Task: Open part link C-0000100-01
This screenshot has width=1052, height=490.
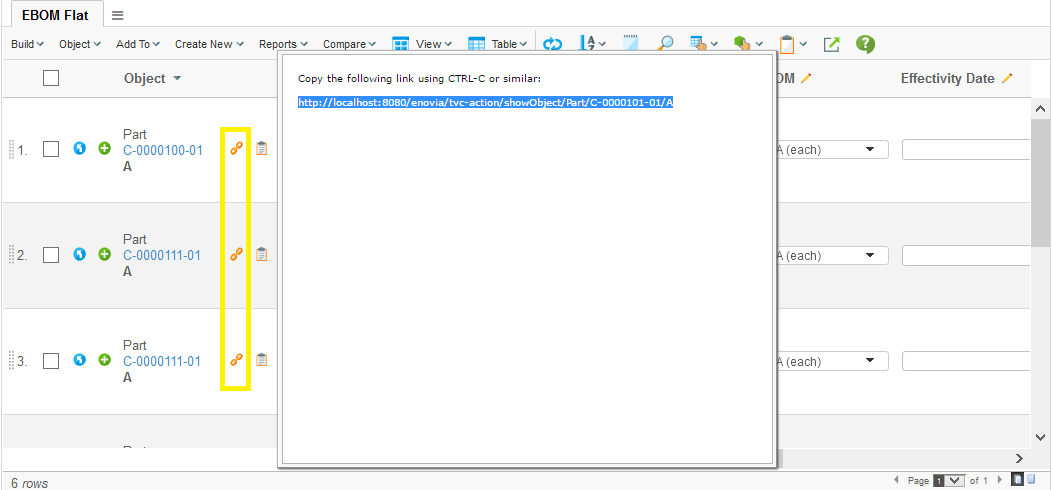Action: click(162, 151)
